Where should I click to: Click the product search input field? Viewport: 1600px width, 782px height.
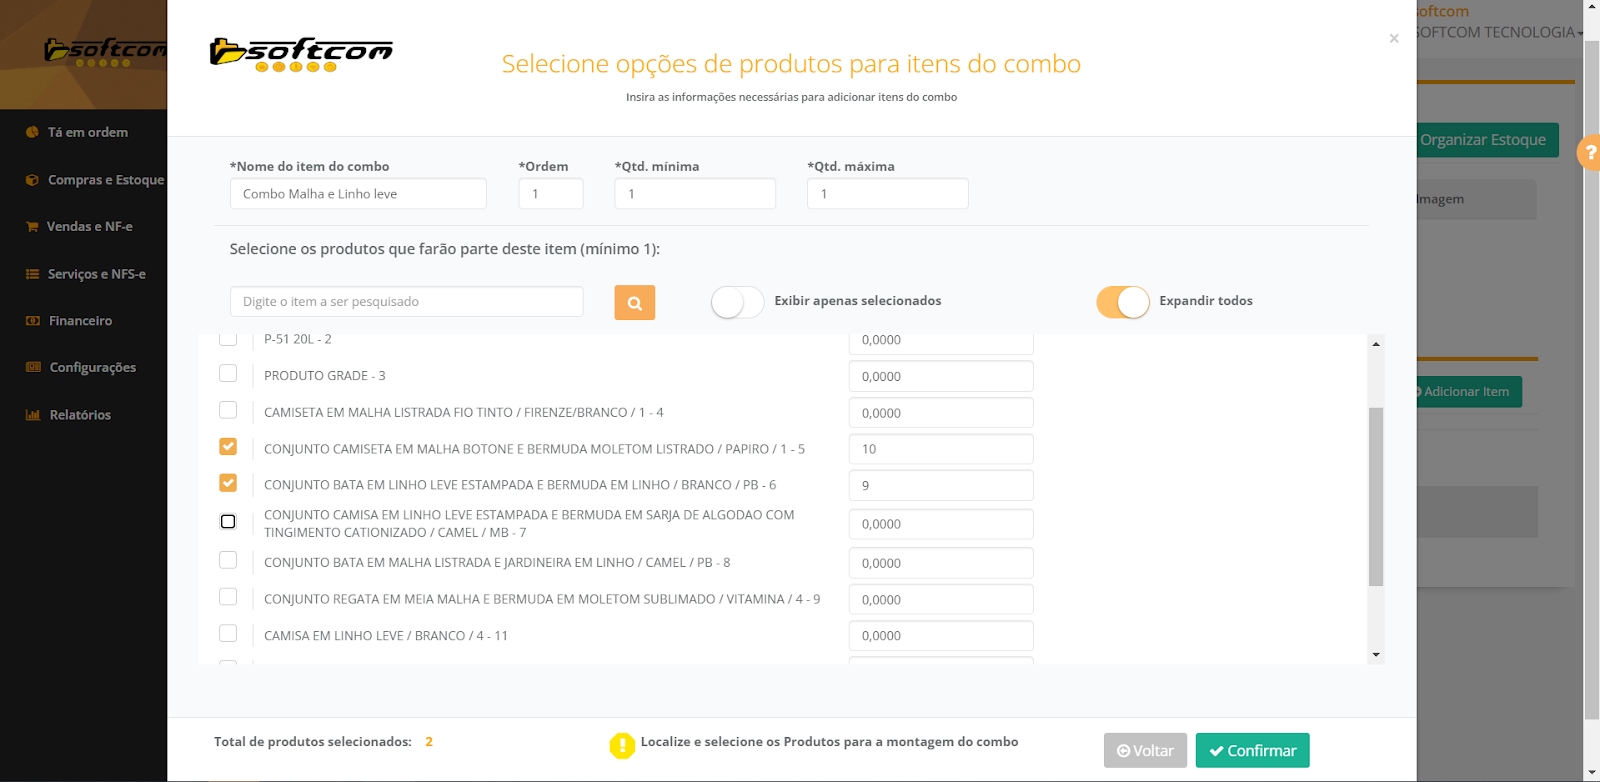point(406,302)
